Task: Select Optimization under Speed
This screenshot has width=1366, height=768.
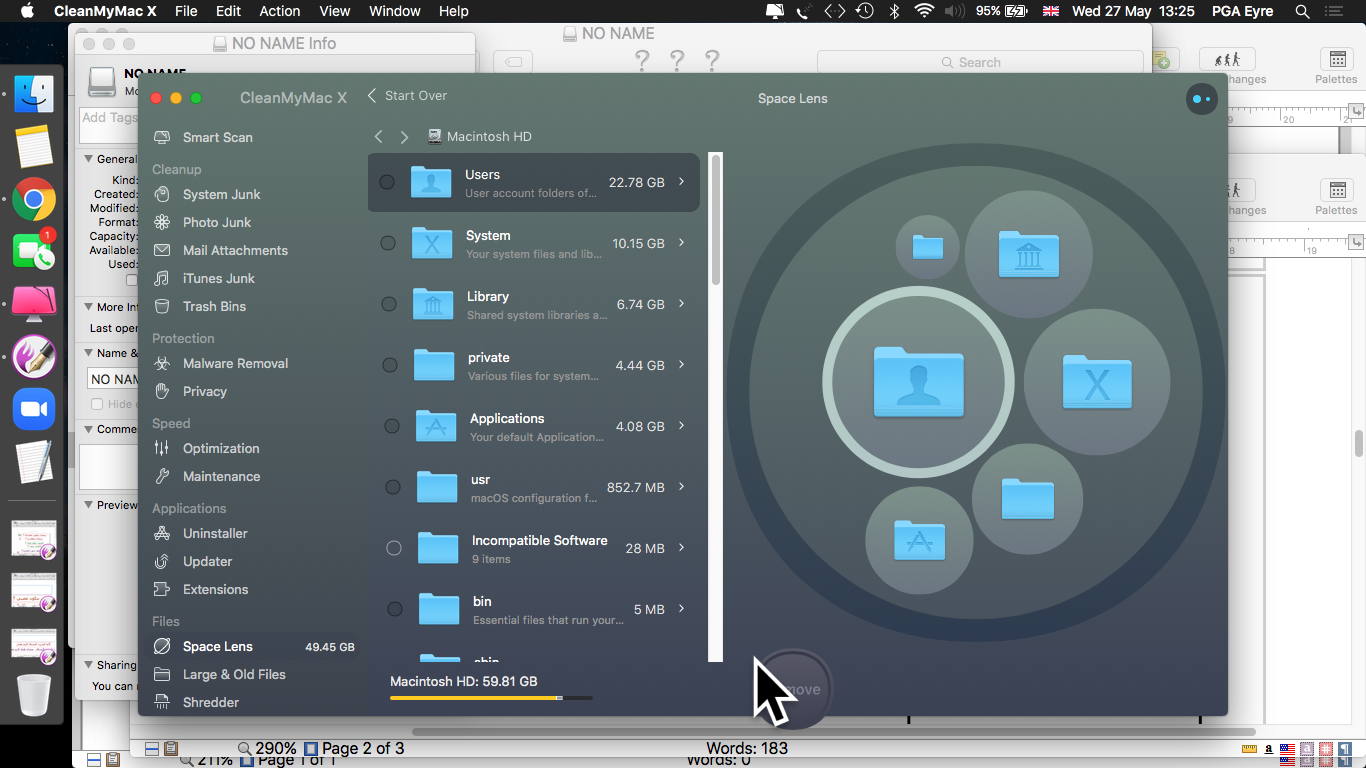Action: click(x=207, y=448)
